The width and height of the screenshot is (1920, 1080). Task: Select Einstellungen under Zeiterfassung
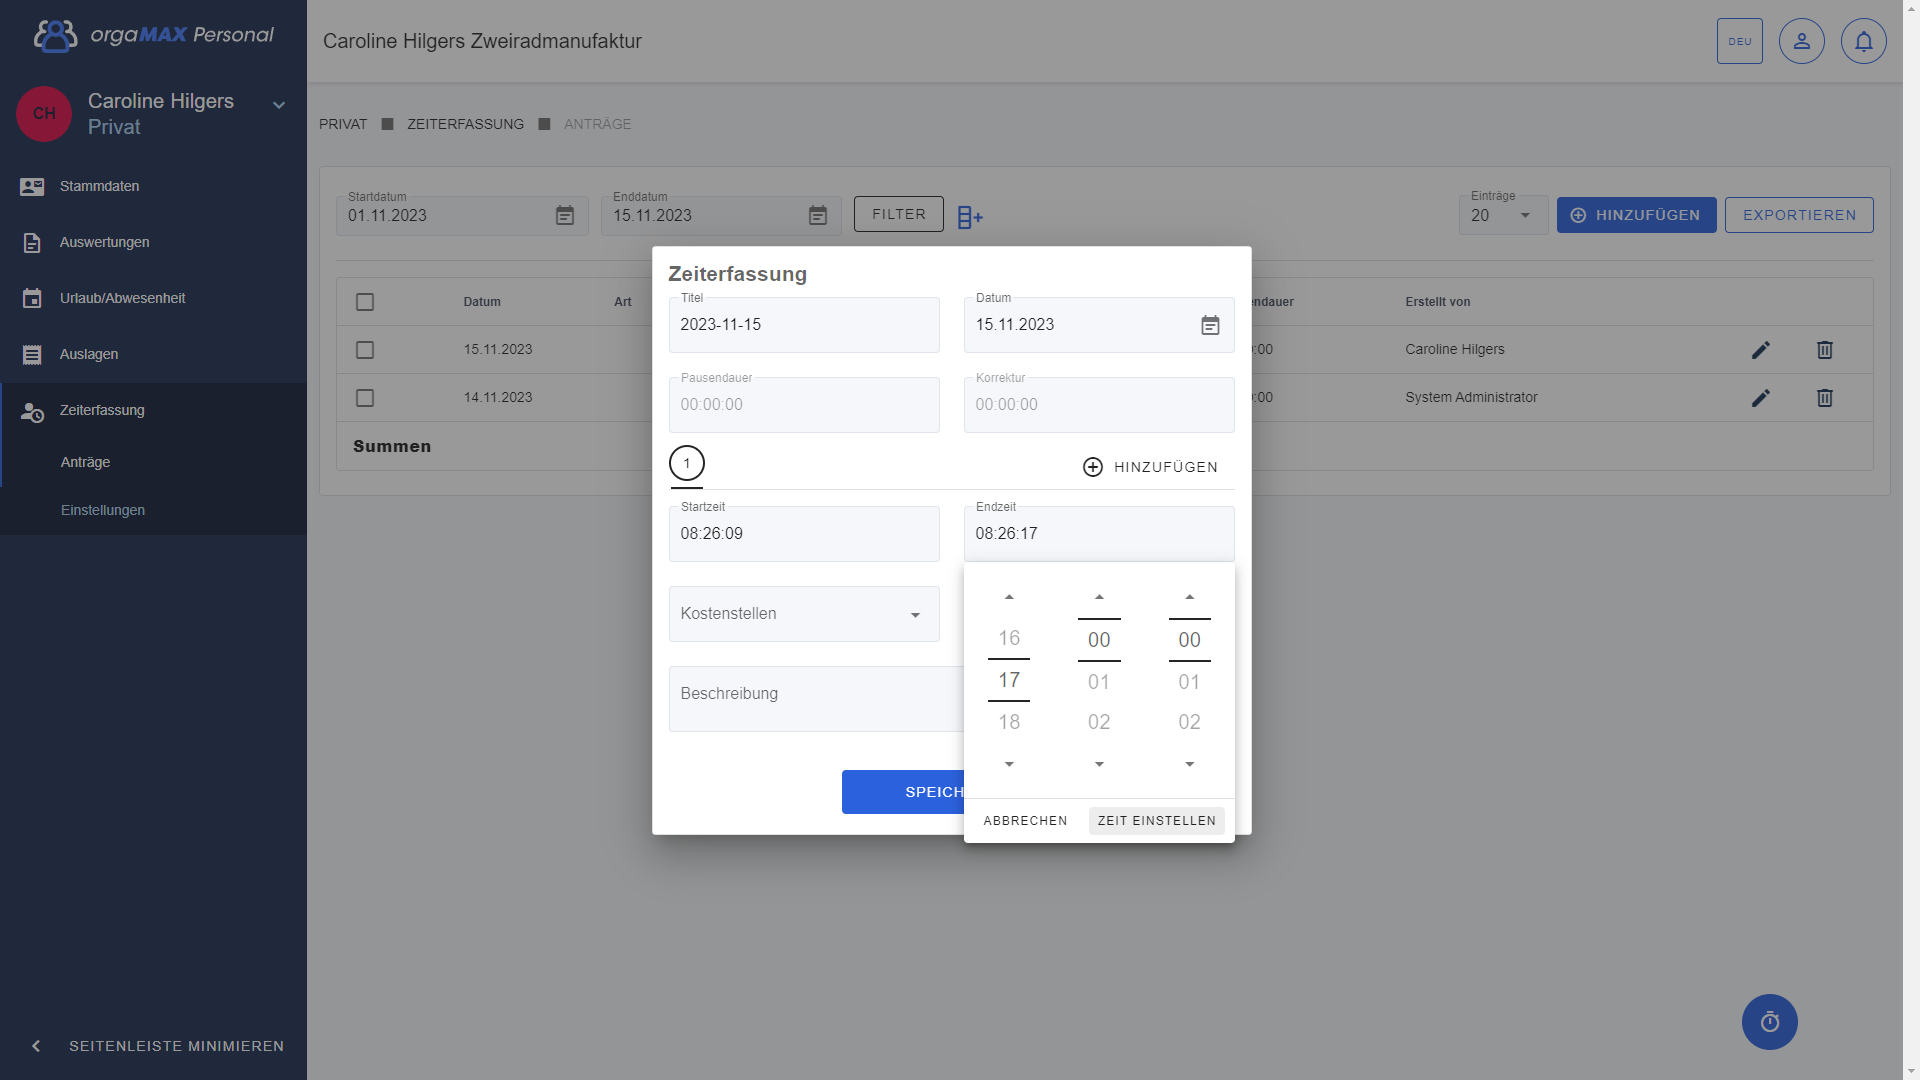point(103,510)
